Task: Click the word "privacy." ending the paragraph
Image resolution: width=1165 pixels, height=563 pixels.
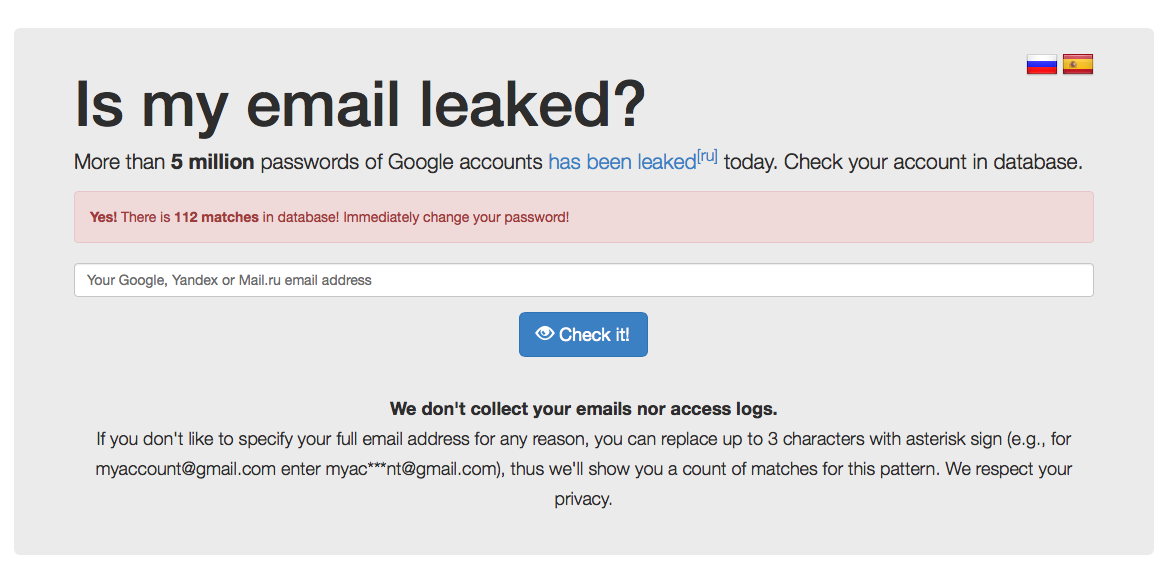Action: [x=583, y=499]
